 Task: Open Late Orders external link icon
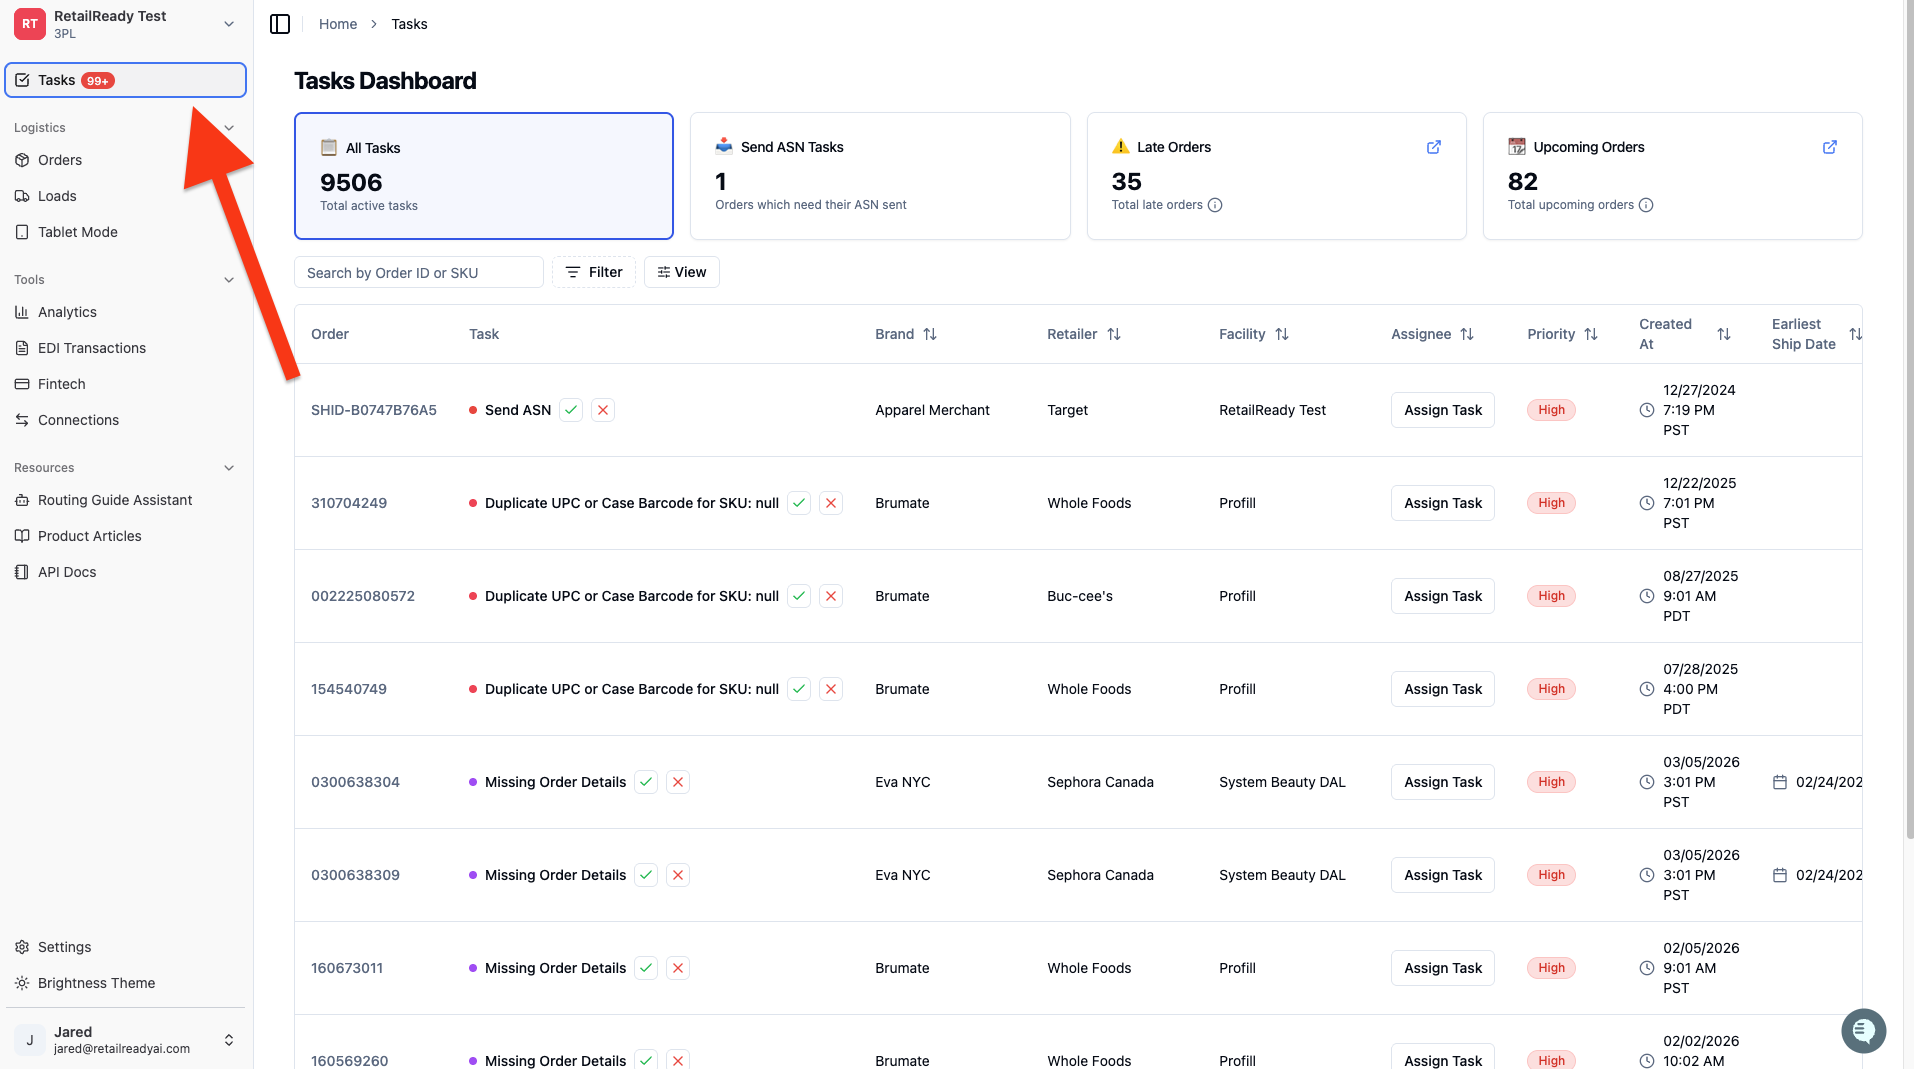1433,147
